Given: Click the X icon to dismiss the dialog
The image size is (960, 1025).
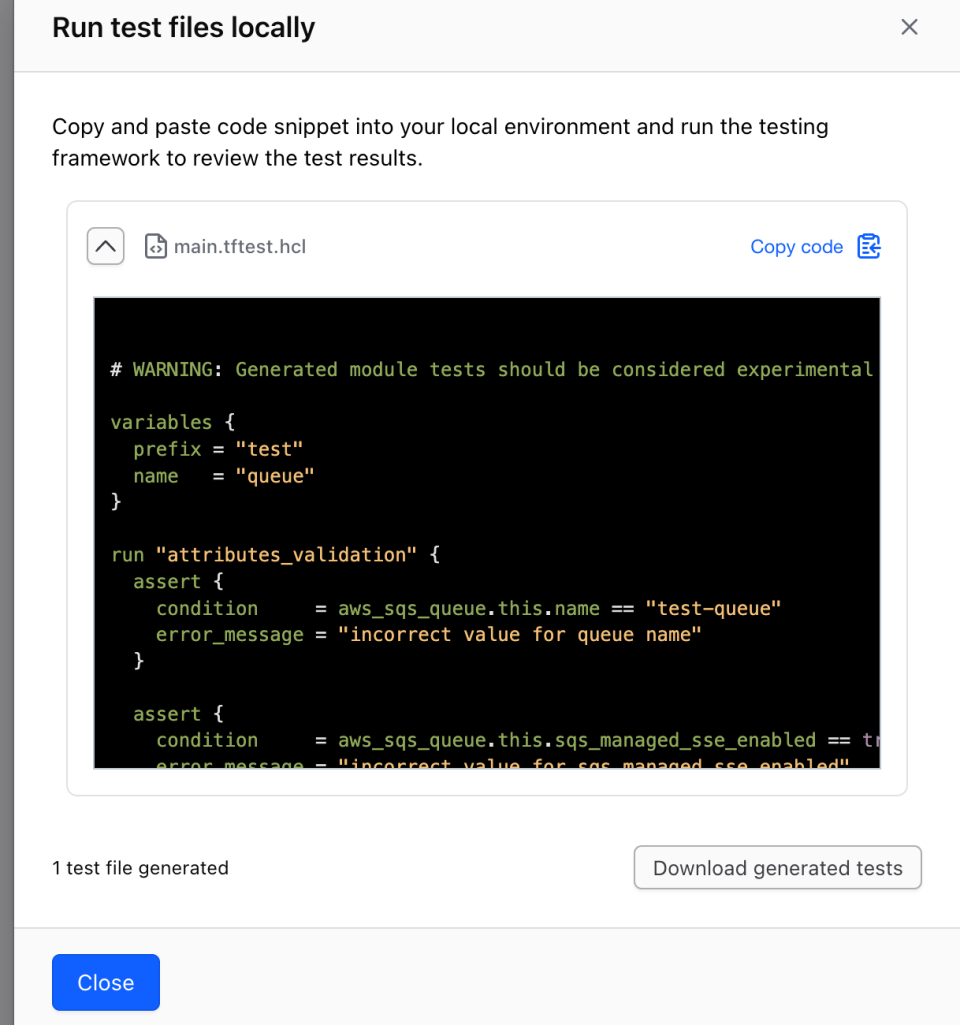Looking at the screenshot, I should pyautogui.click(x=909, y=27).
